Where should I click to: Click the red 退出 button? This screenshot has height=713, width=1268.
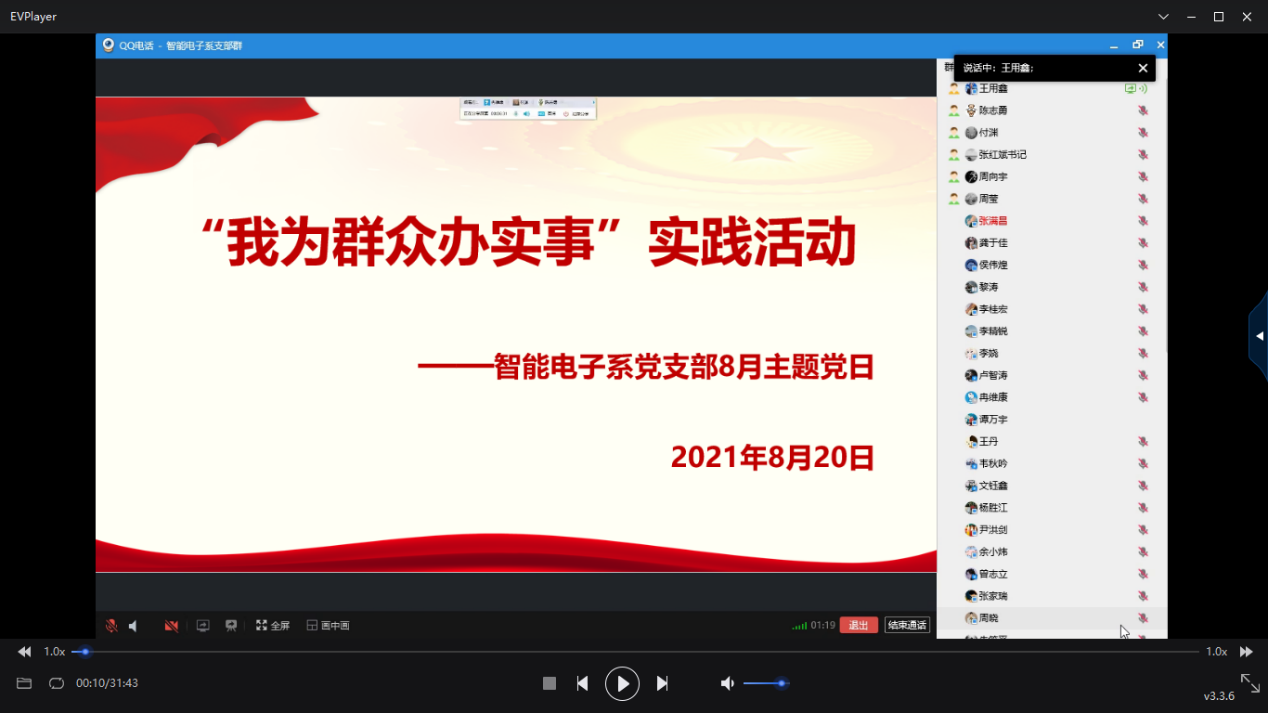pyautogui.click(x=858, y=625)
